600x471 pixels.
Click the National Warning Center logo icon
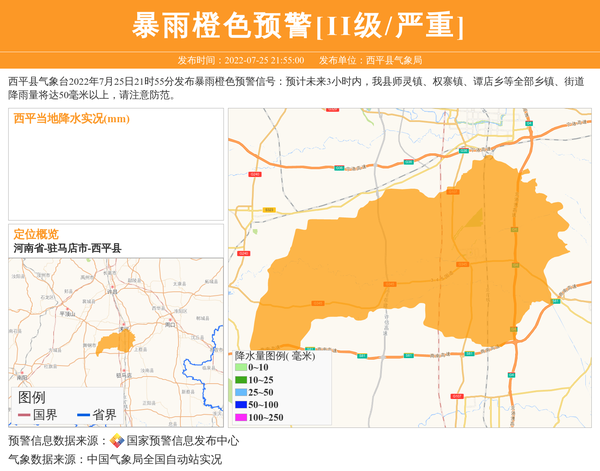click(117, 440)
